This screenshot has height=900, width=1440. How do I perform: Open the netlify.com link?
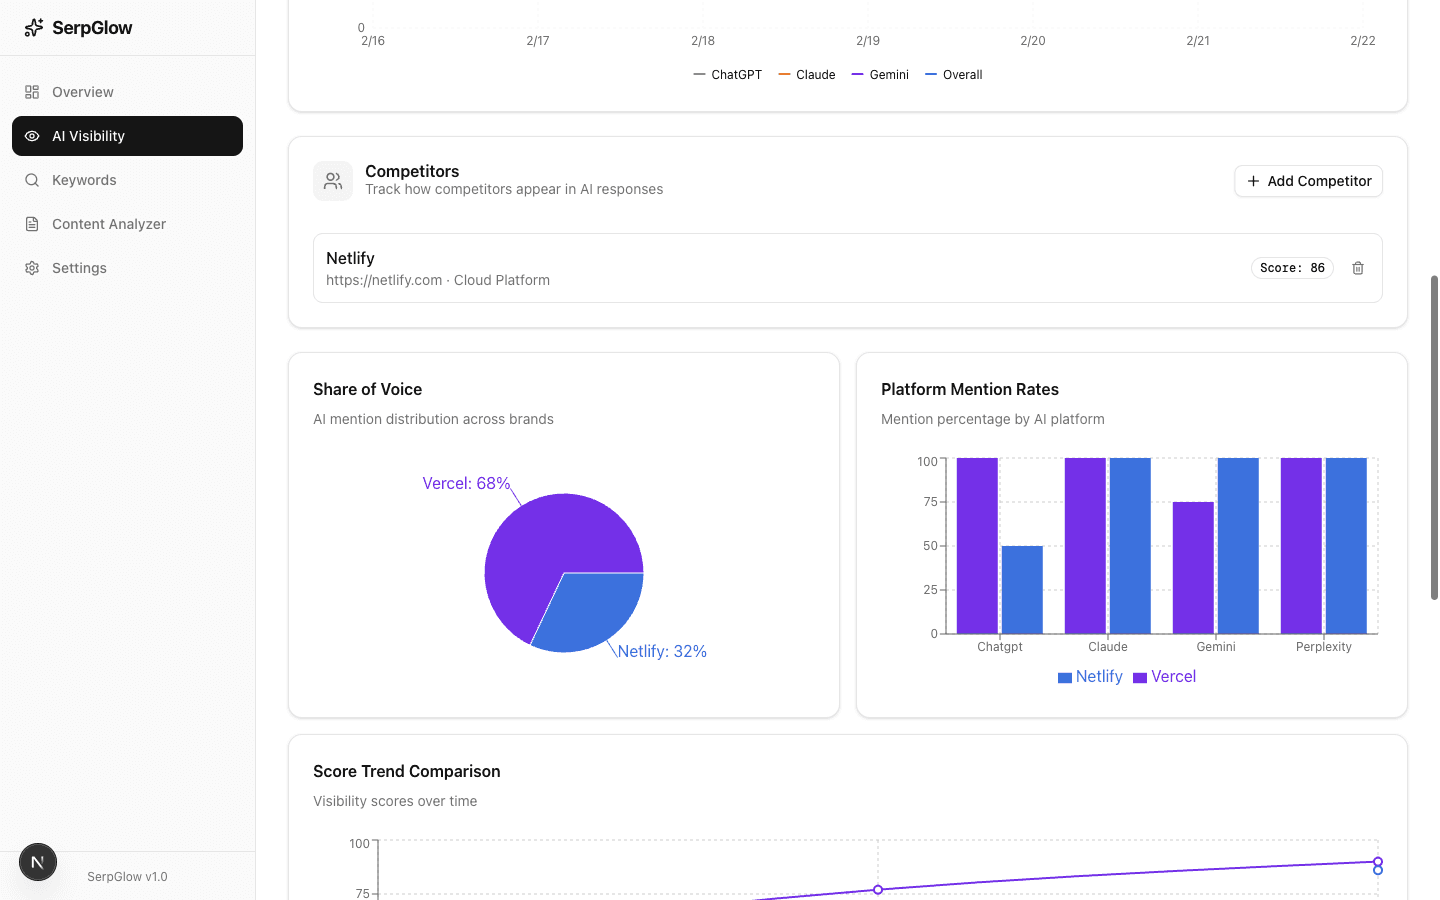click(384, 280)
